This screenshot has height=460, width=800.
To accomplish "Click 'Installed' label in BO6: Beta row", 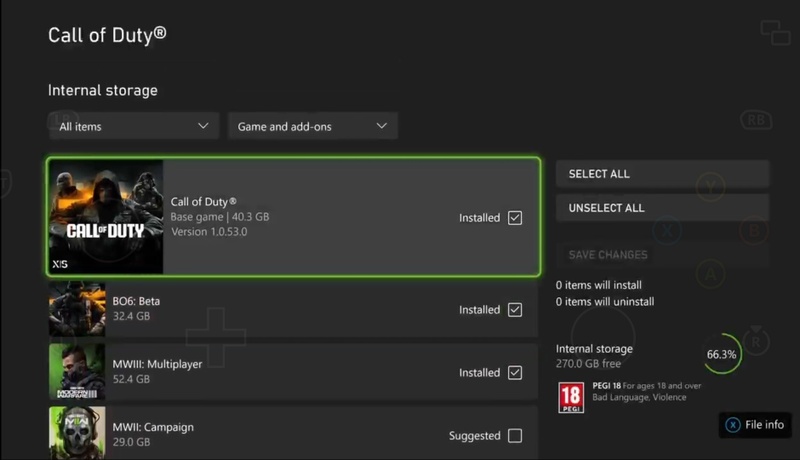I will coord(480,310).
